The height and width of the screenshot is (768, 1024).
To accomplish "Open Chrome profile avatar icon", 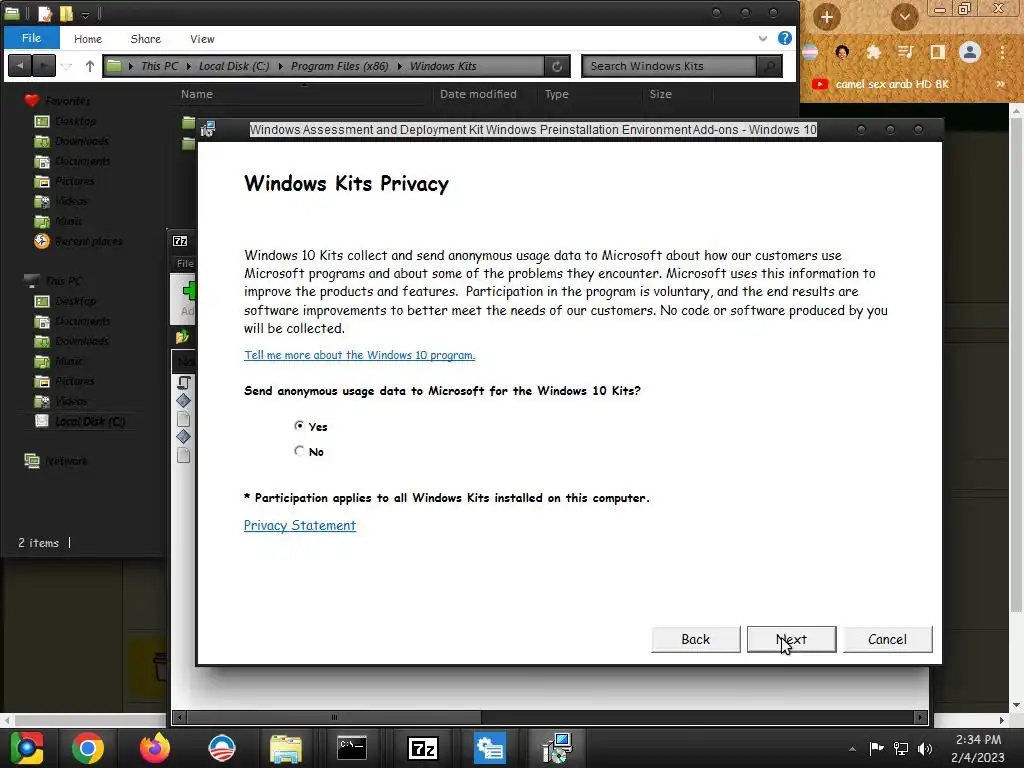I will pyautogui.click(x=970, y=52).
